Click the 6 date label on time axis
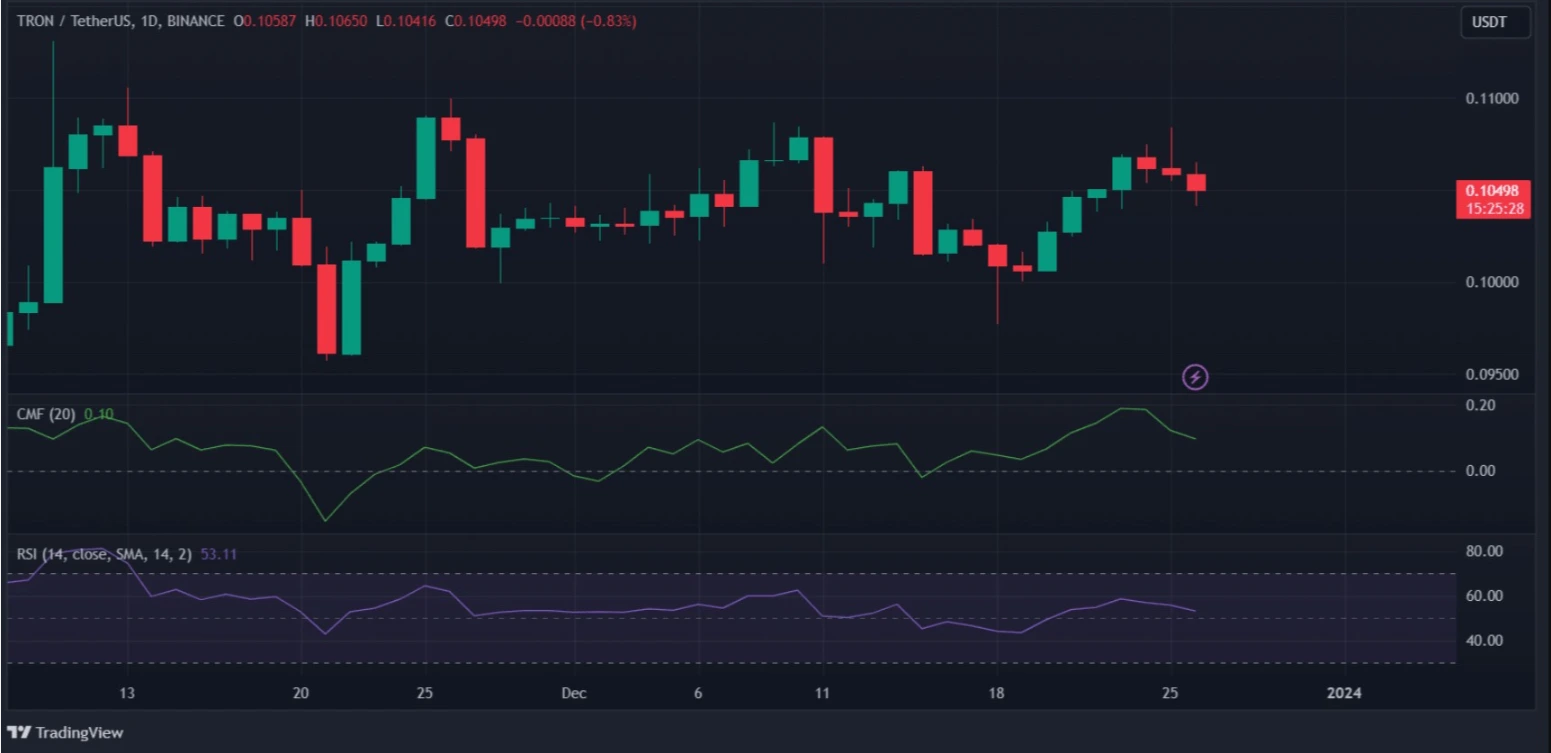This screenshot has height=753, width=1551. tap(698, 693)
